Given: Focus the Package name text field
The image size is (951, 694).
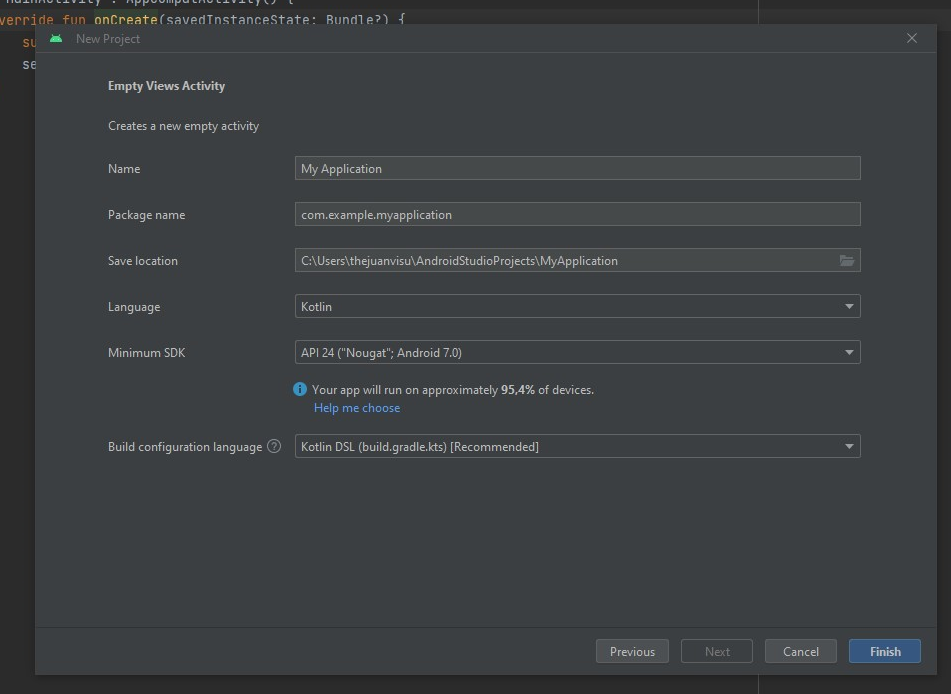Looking at the screenshot, I should click(577, 215).
